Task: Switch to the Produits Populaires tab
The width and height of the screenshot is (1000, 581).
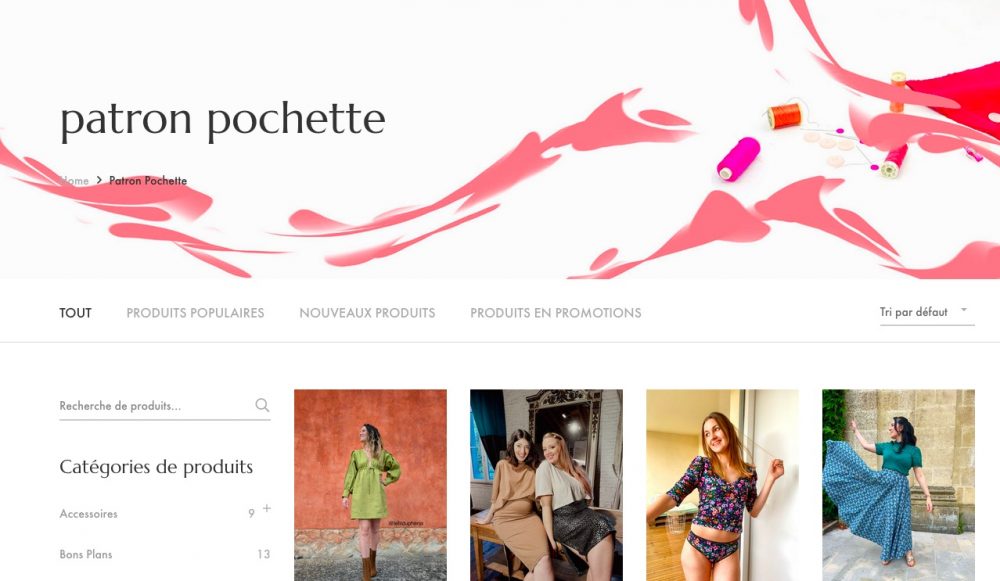Action: [195, 313]
